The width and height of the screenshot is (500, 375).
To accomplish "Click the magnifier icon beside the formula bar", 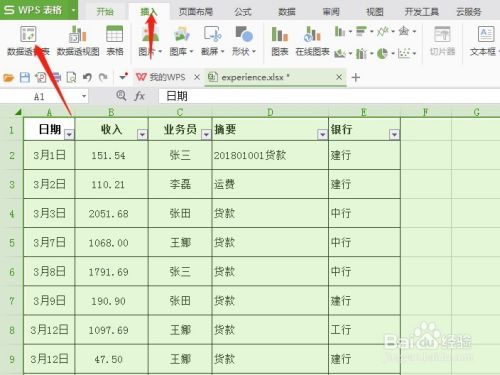I will pos(121,96).
